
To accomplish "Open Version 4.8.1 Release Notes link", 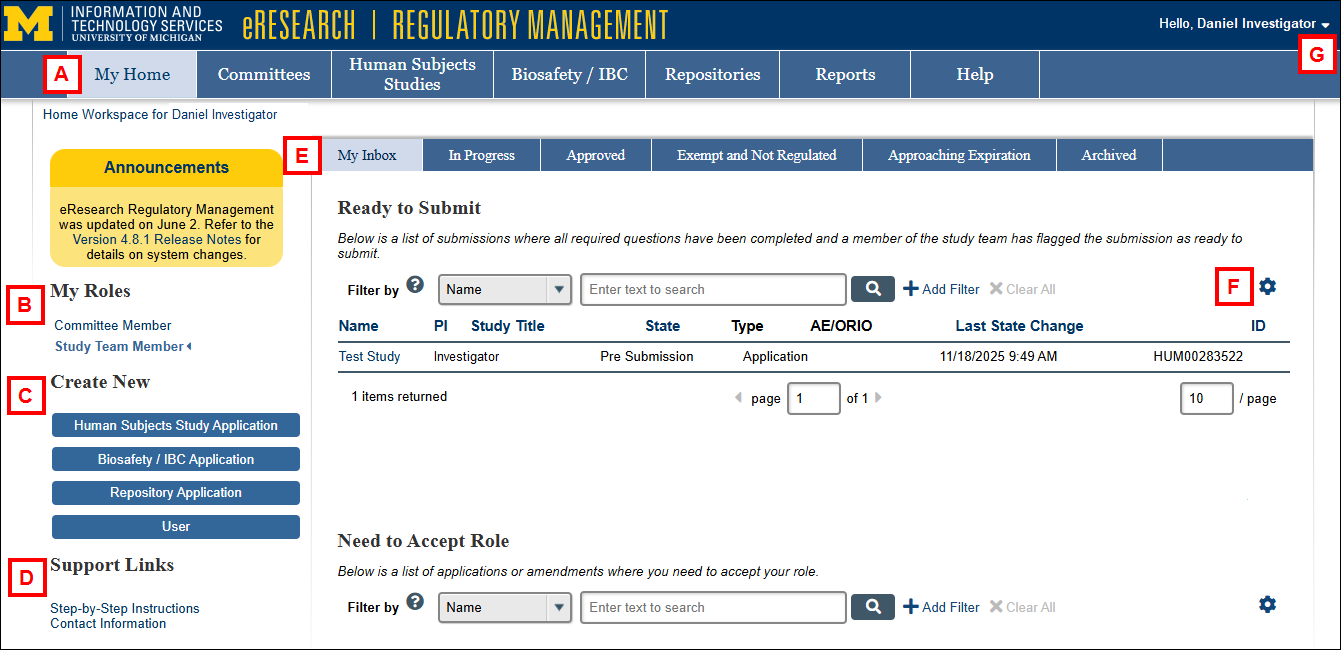I will [x=157, y=239].
